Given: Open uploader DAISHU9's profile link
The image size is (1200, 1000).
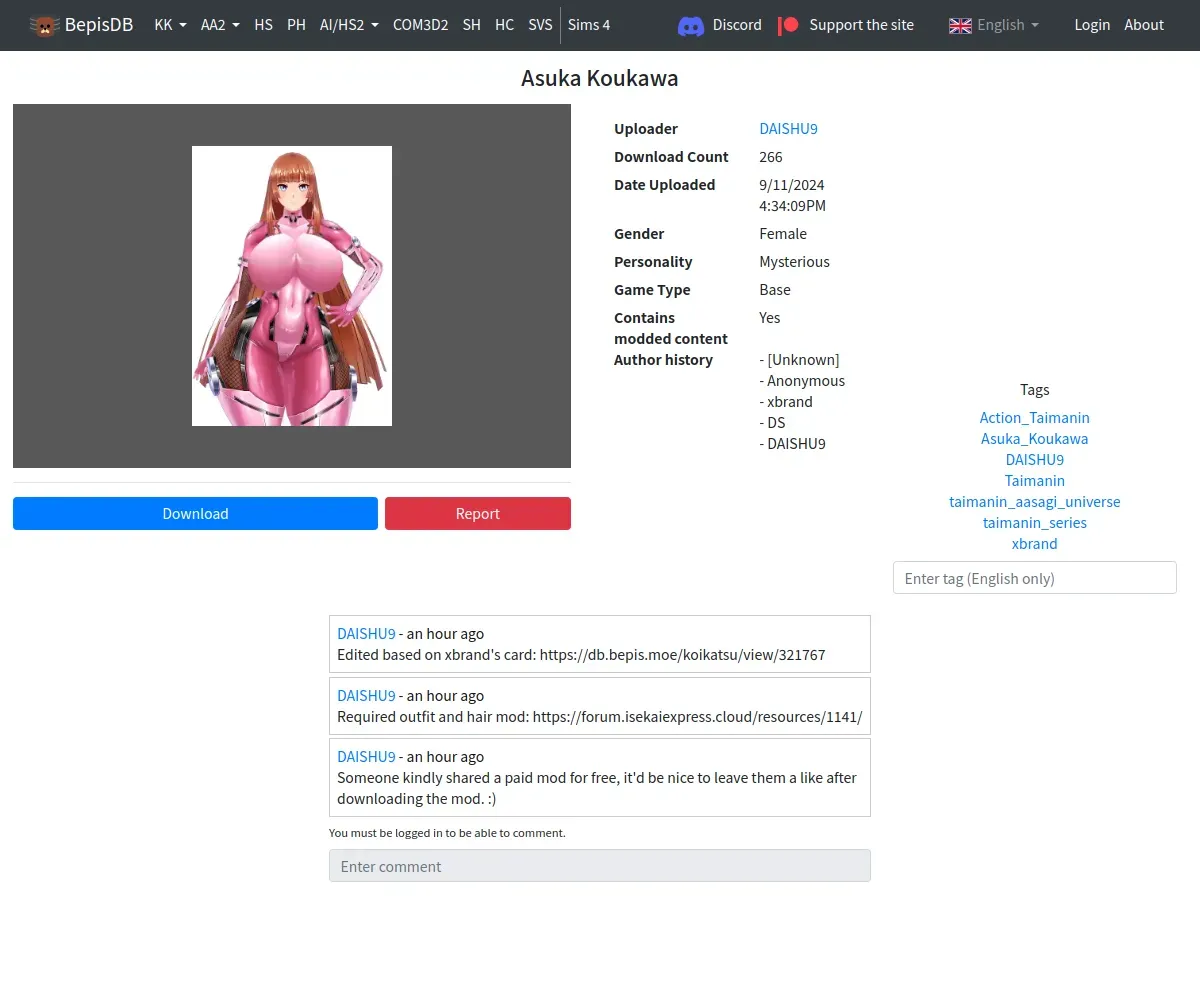Looking at the screenshot, I should [788, 129].
